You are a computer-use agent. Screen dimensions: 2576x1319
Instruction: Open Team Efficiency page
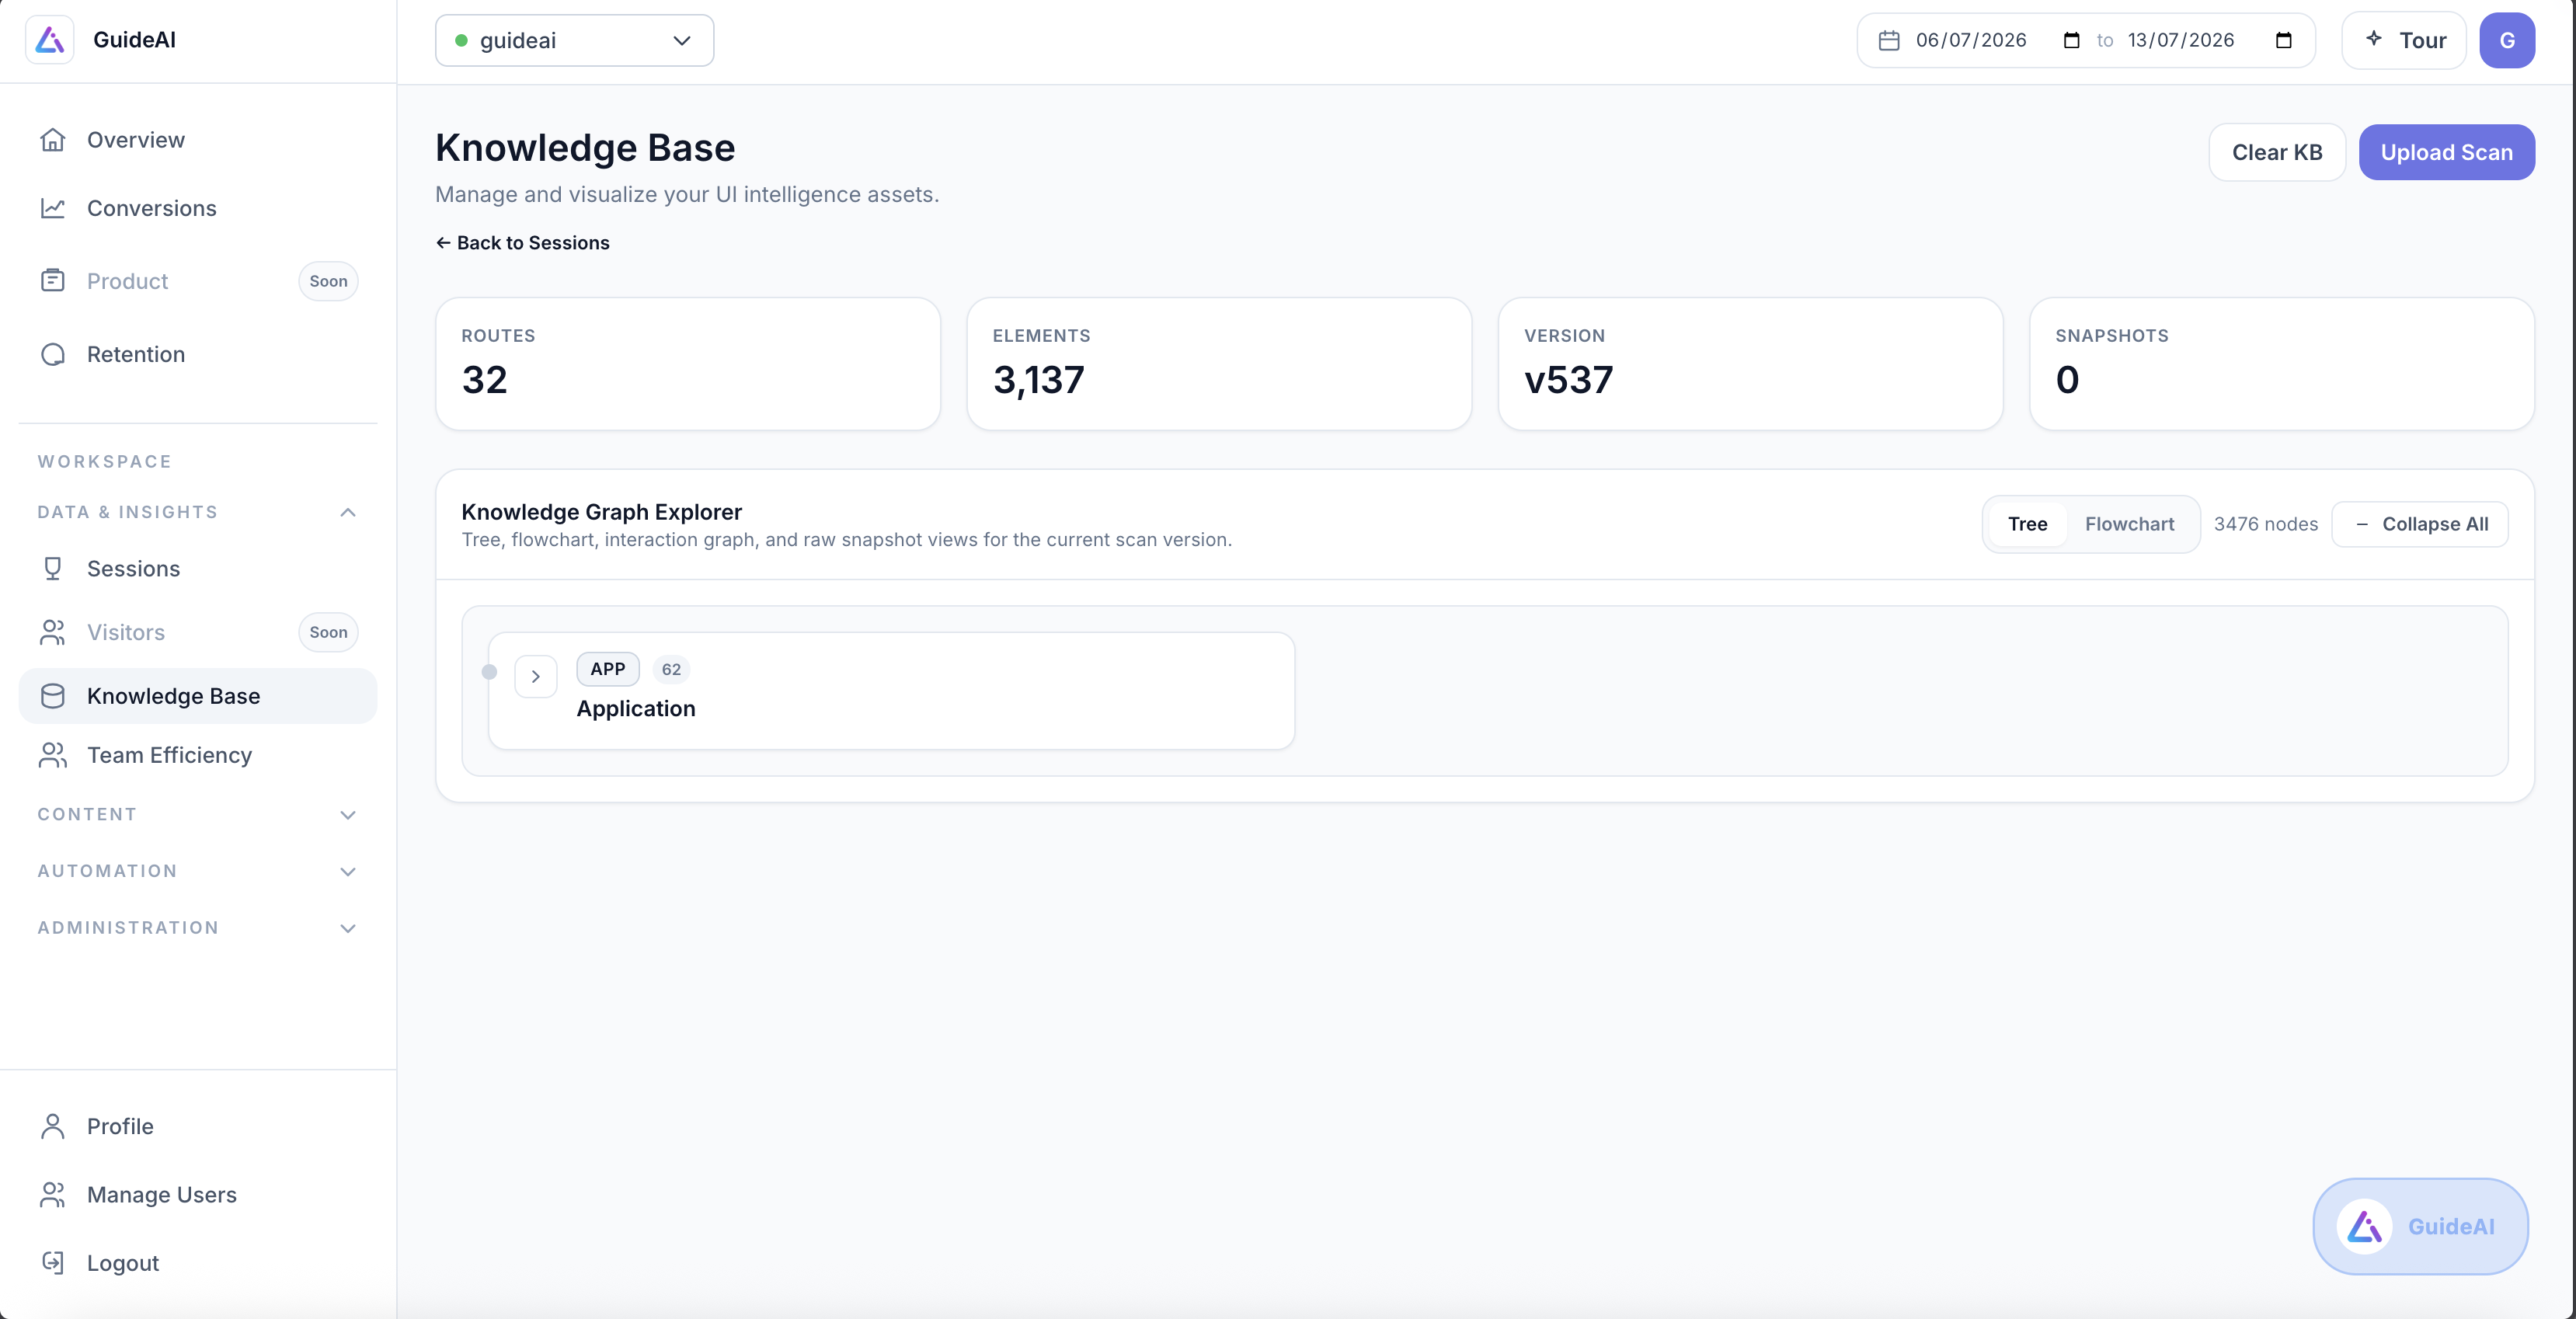click(x=198, y=755)
